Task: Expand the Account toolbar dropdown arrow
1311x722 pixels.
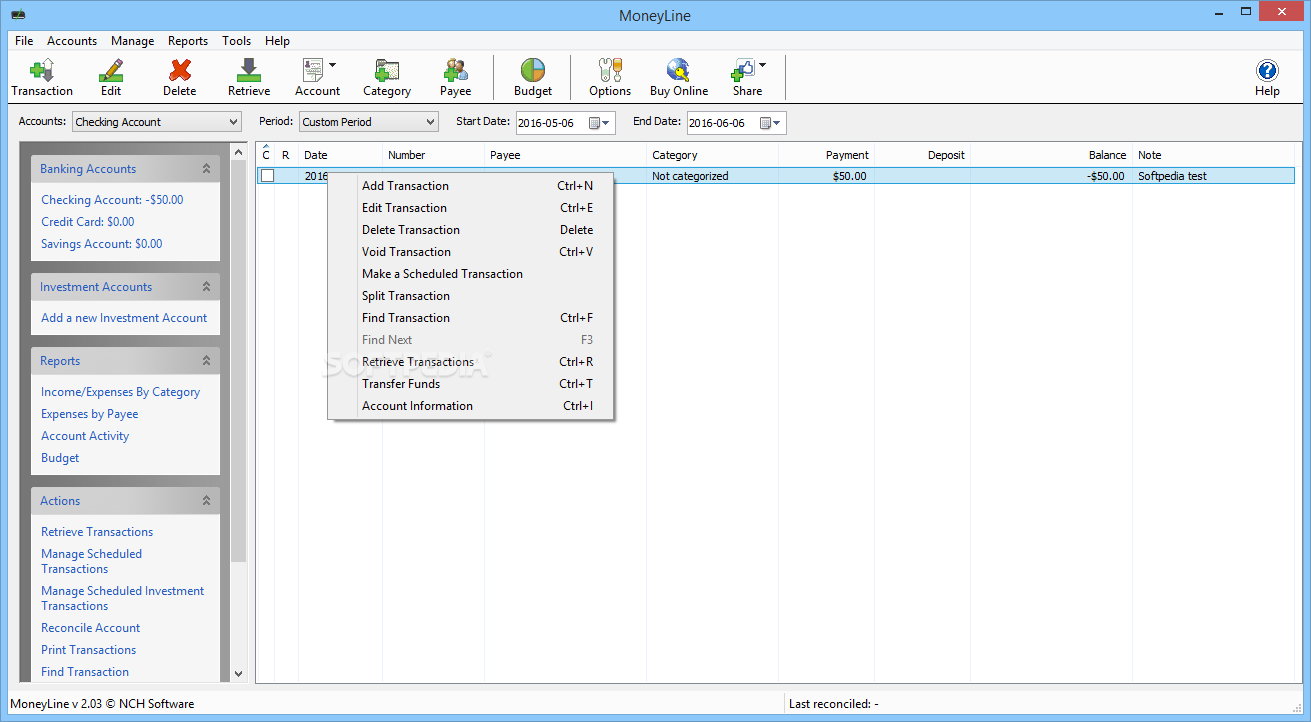Action: coord(333,65)
